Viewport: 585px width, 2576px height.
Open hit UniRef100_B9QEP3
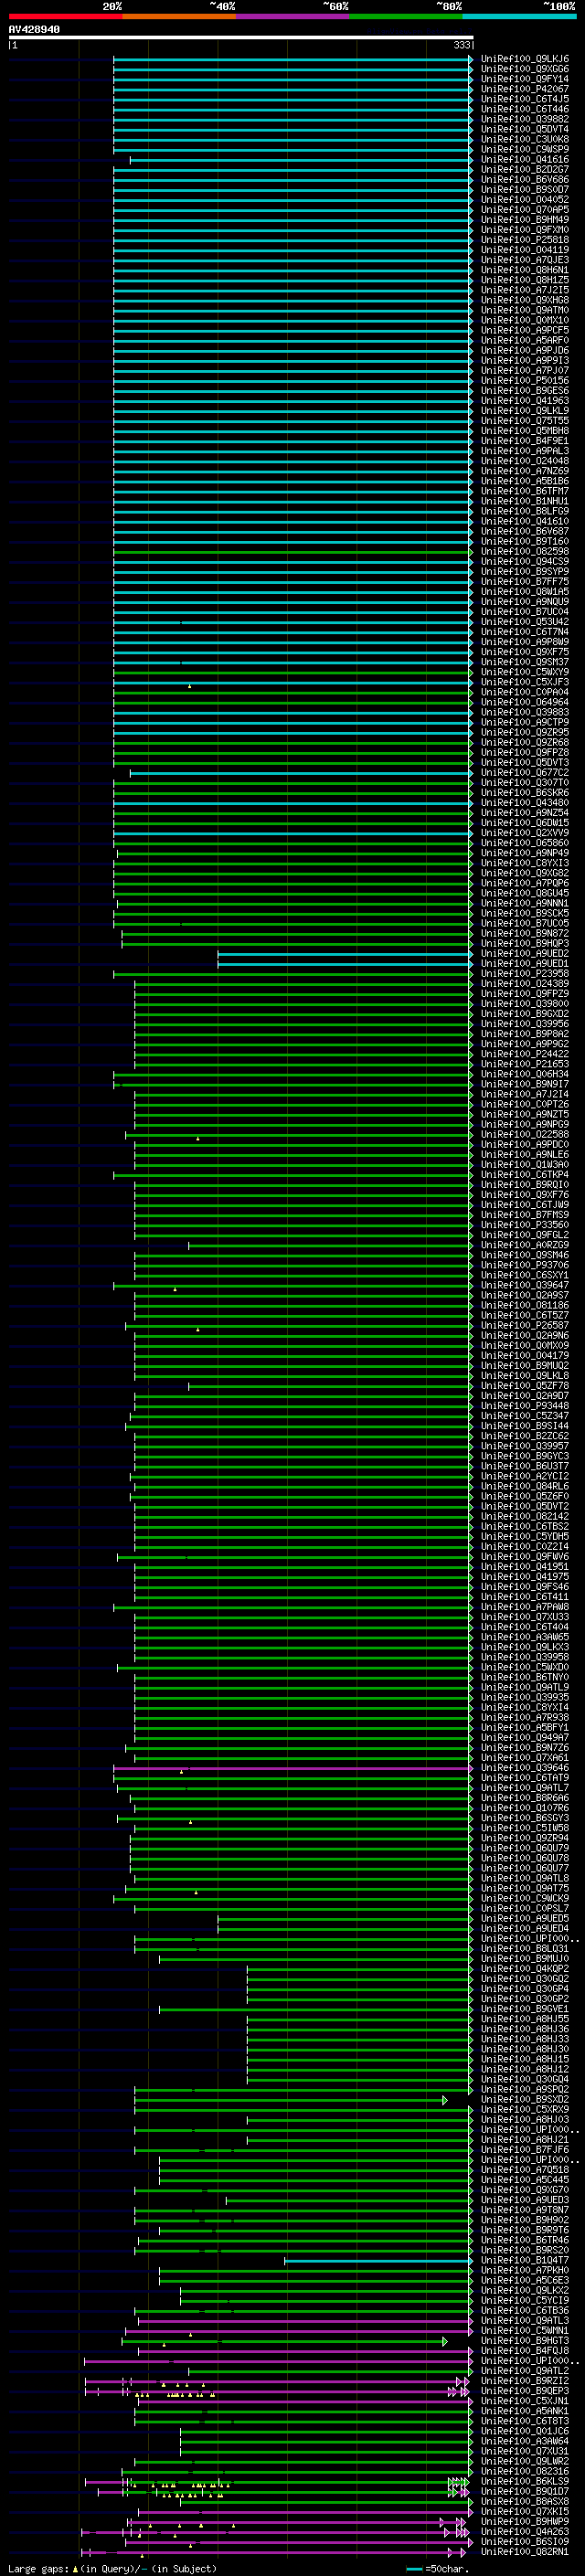525,2391
